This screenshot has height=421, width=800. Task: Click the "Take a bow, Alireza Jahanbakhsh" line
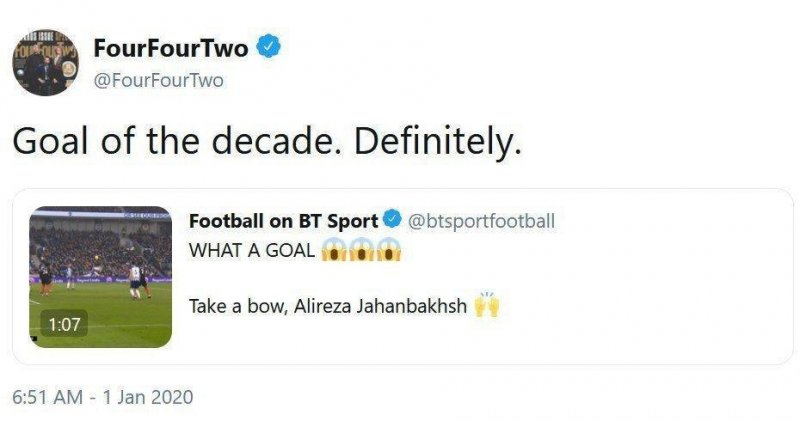coord(328,306)
